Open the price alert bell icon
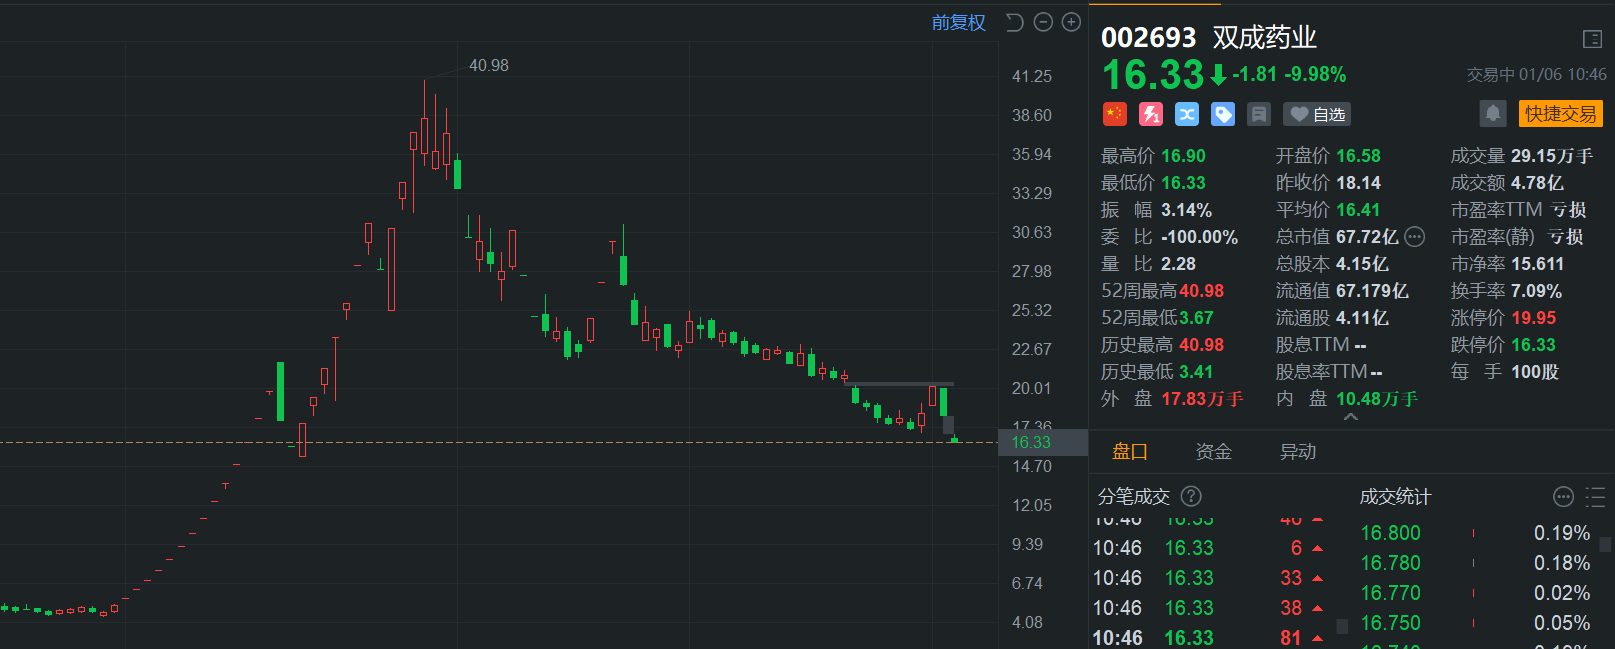 tap(1492, 113)
